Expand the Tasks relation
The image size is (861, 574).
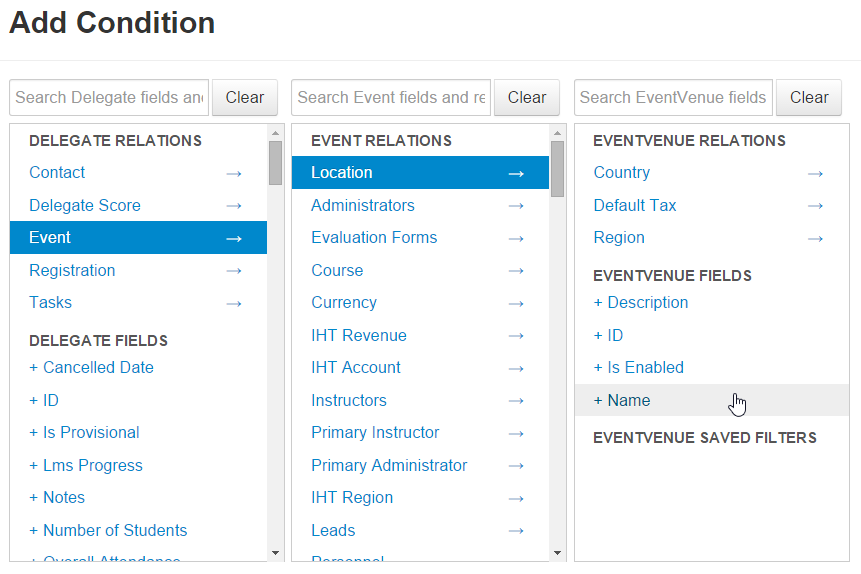coord(138,303)
